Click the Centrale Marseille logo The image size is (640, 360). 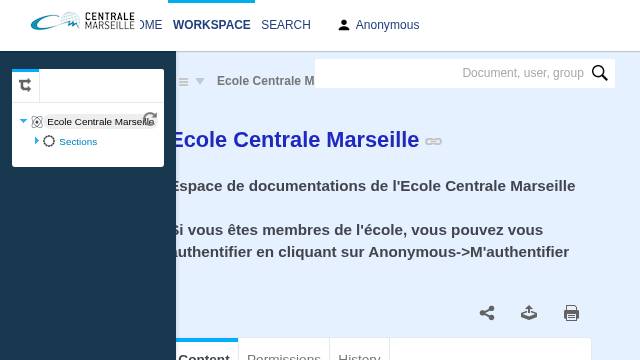tap(83, 21)
